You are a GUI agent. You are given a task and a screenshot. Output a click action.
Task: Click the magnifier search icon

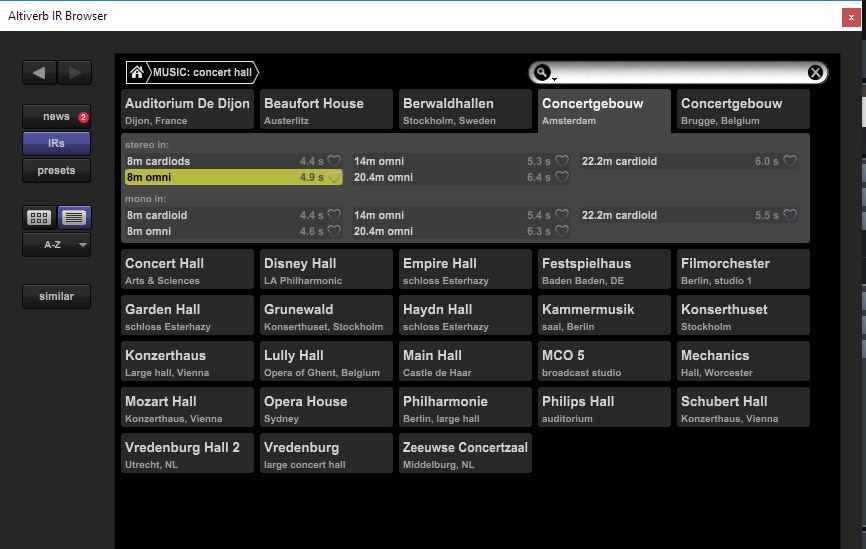click(542, 72)
